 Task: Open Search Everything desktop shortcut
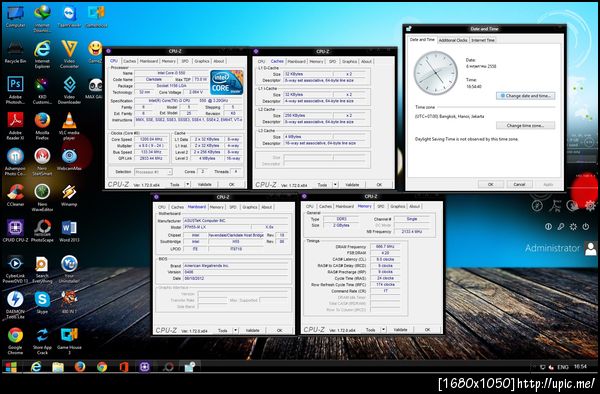pyautogui.click(x=42, y=269)
